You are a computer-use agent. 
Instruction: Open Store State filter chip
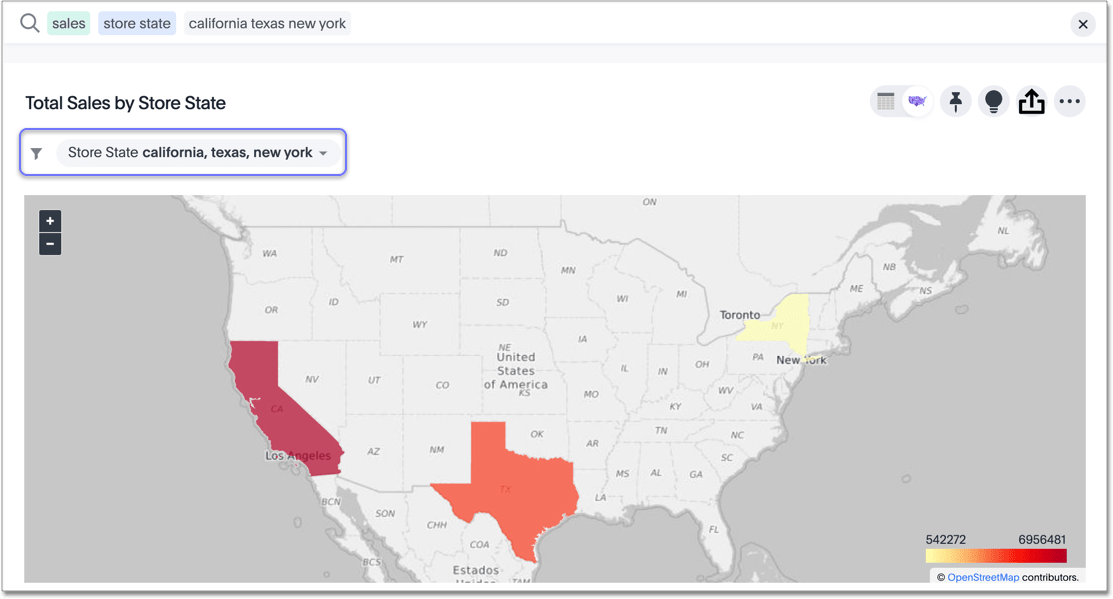[x=190, y=153]
